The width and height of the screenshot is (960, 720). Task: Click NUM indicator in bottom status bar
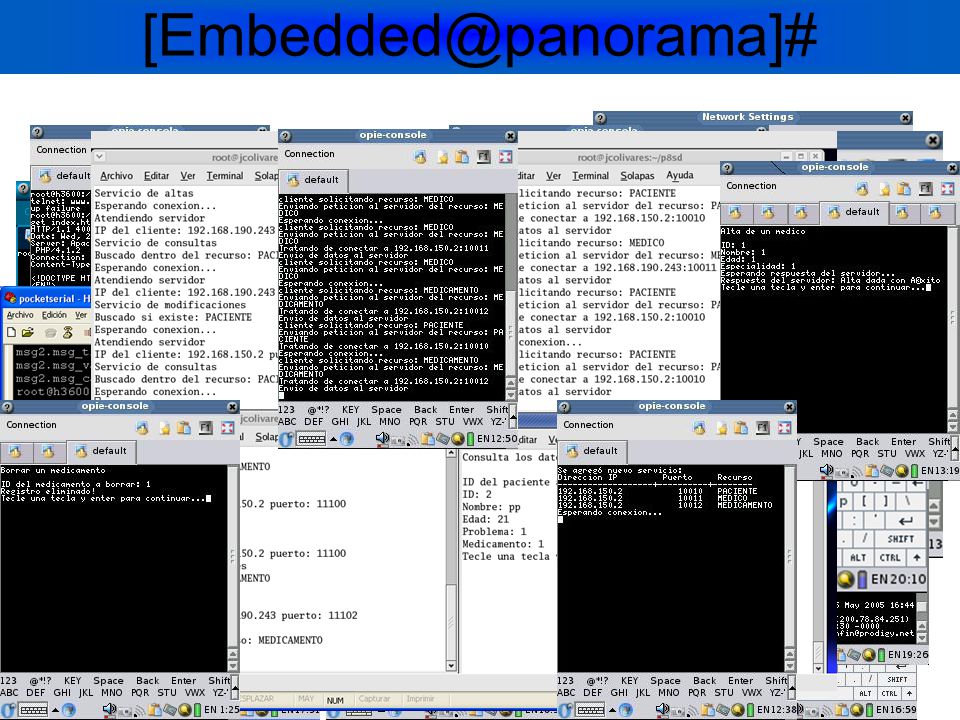(x=335, y=700)
